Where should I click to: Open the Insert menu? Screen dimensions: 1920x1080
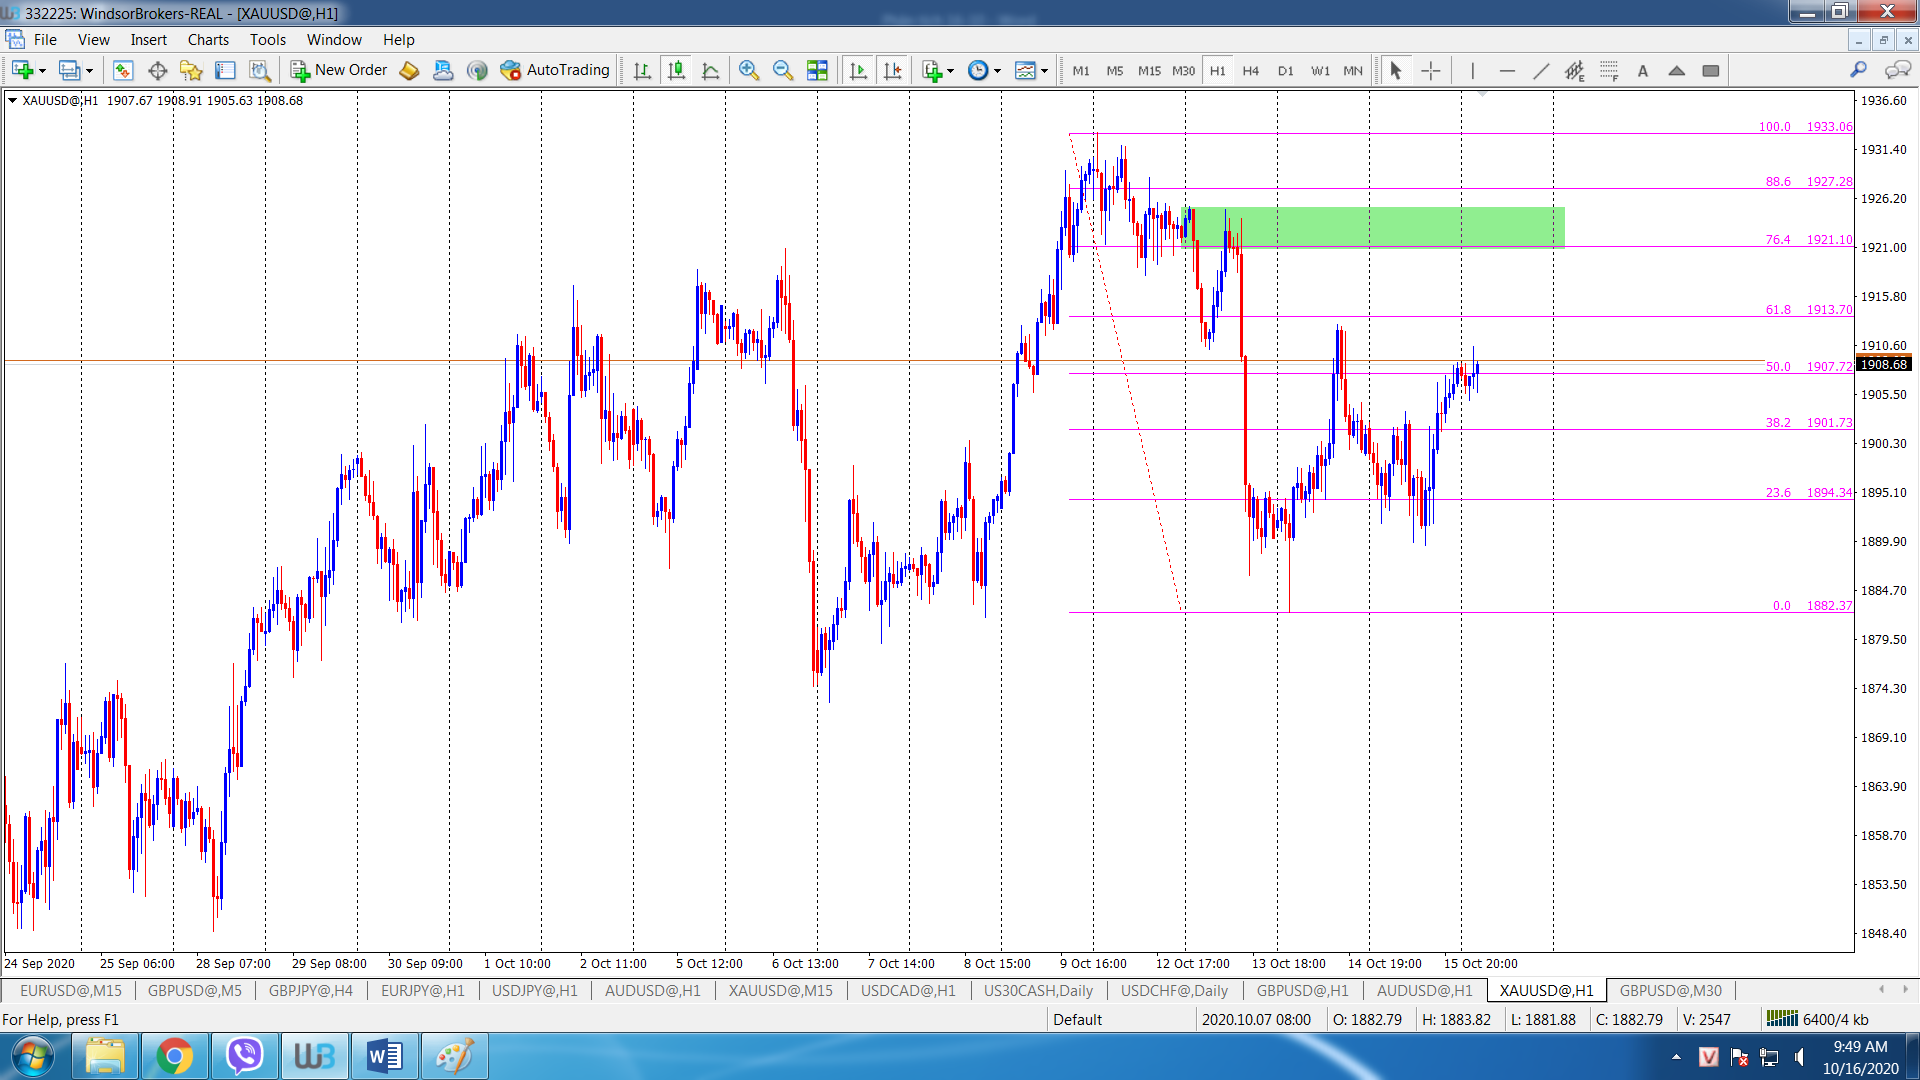[148, 40]
